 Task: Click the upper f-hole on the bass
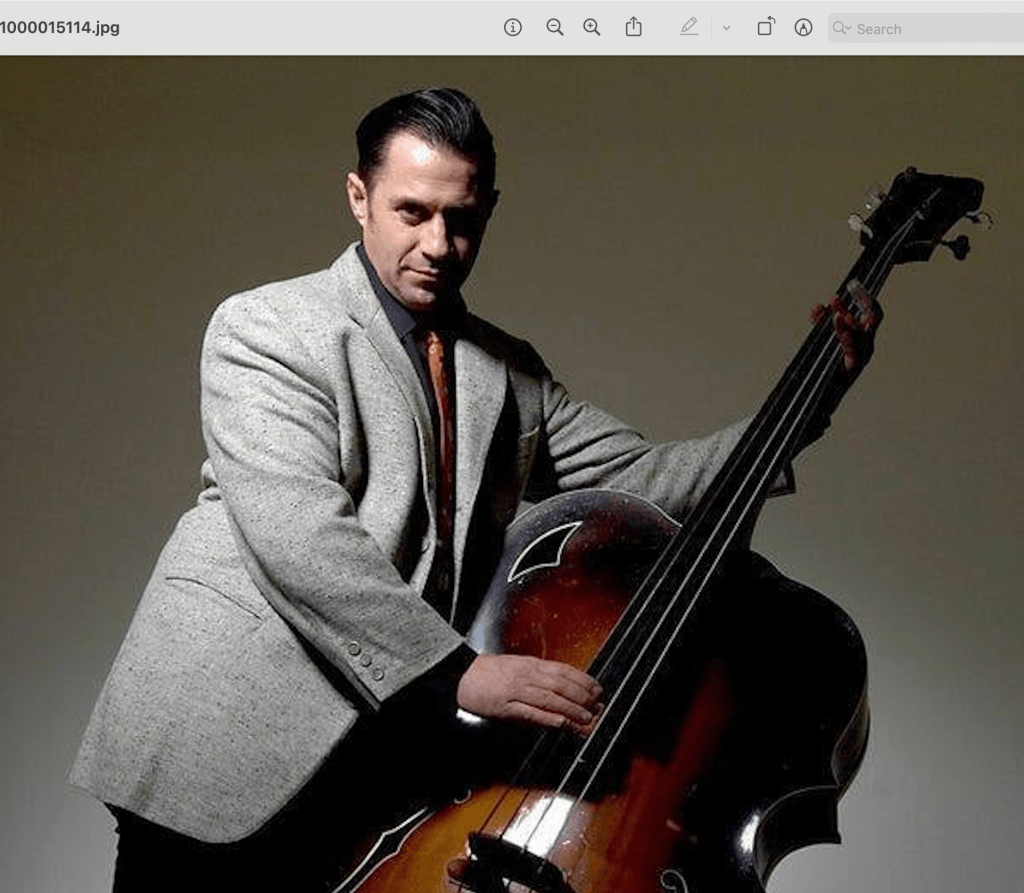point(543,549)
